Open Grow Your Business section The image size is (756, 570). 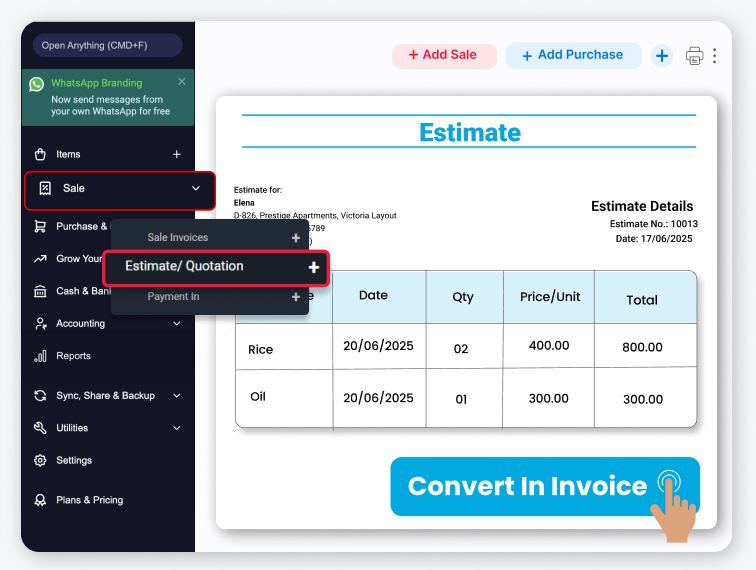click(x=79, y=258)
